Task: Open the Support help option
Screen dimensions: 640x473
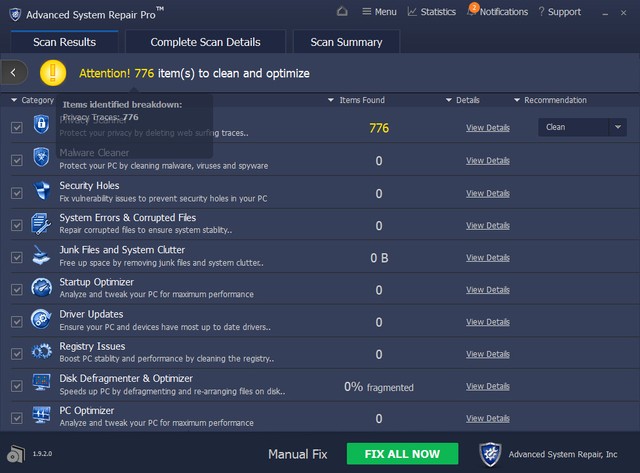Action: [x=559, y=12]
